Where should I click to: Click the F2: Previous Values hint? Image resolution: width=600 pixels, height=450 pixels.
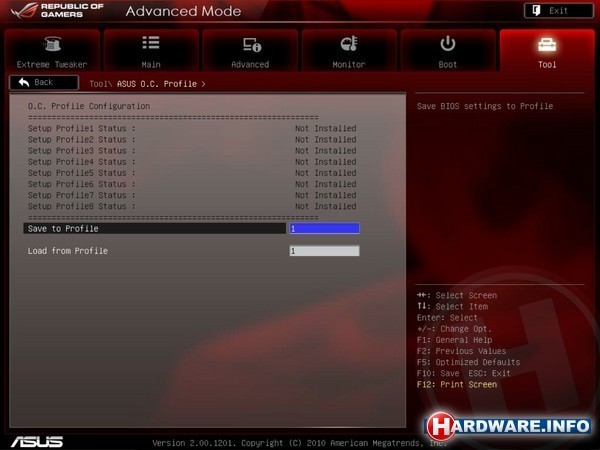(x=461, y=351)
